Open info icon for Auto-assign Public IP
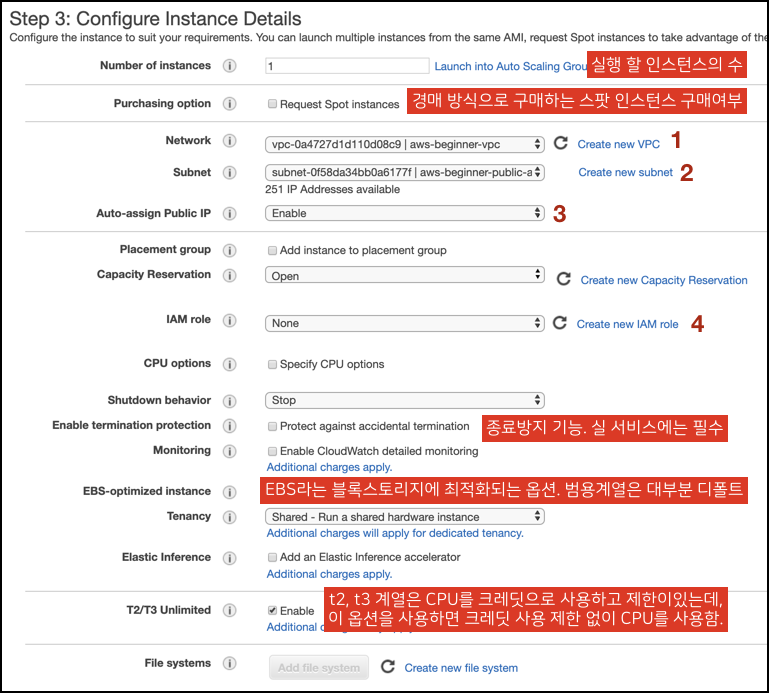The height and width of the screenshot is (693, 769). point(230,214)
